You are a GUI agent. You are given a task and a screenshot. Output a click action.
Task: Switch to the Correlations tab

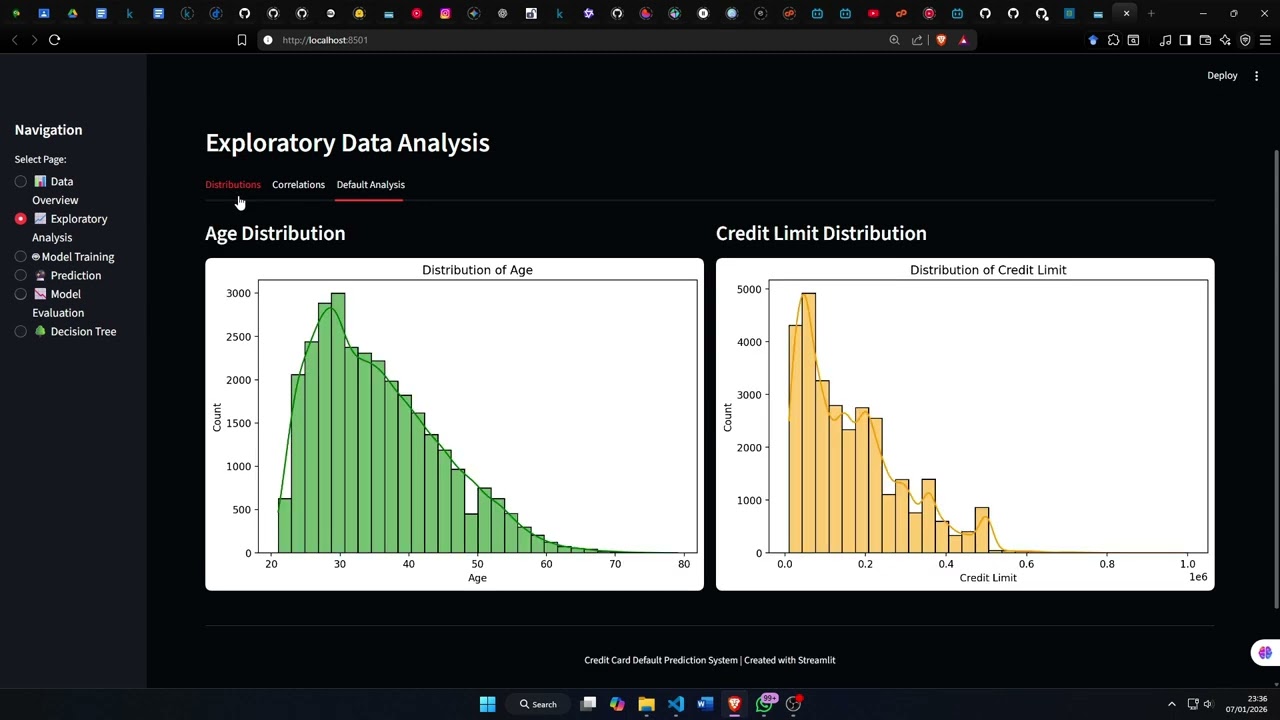pos(298,185)
